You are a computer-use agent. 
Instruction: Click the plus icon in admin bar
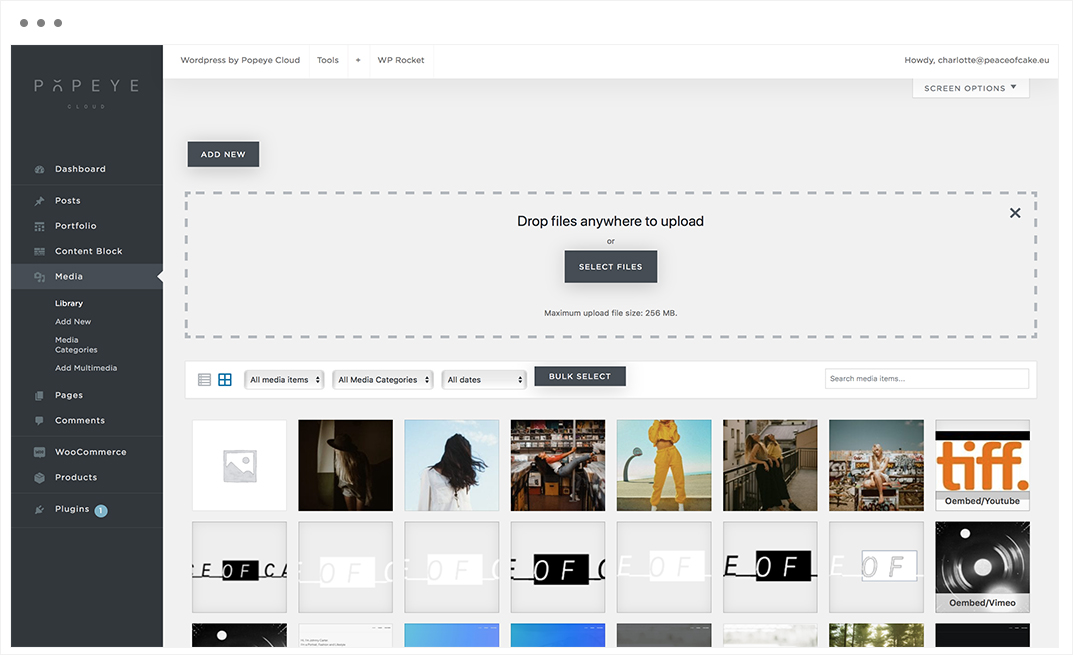click(358, 60)
